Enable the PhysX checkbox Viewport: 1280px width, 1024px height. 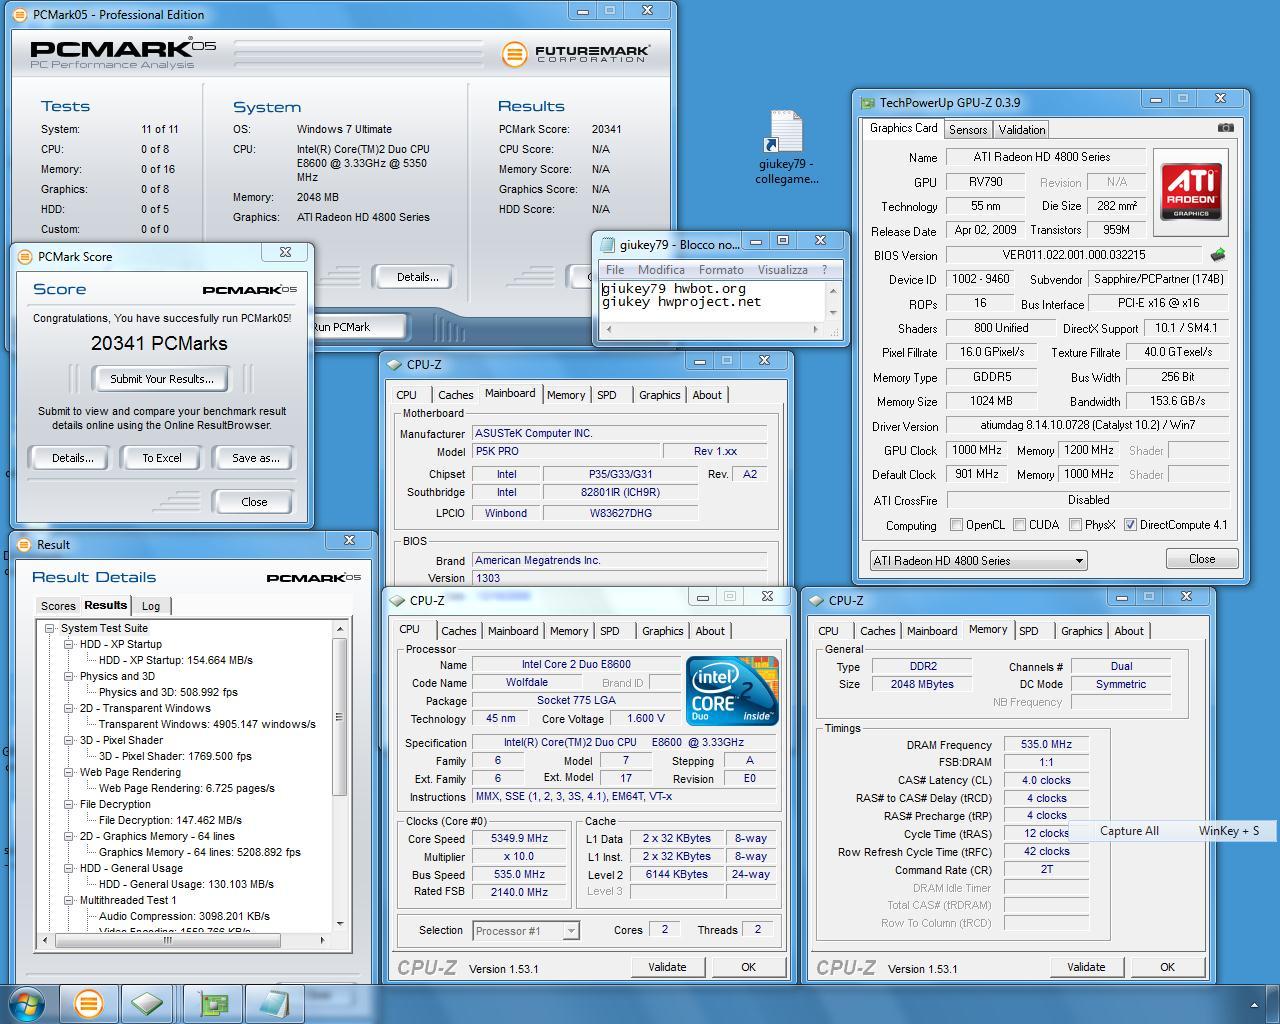[x=1075, y=524]
